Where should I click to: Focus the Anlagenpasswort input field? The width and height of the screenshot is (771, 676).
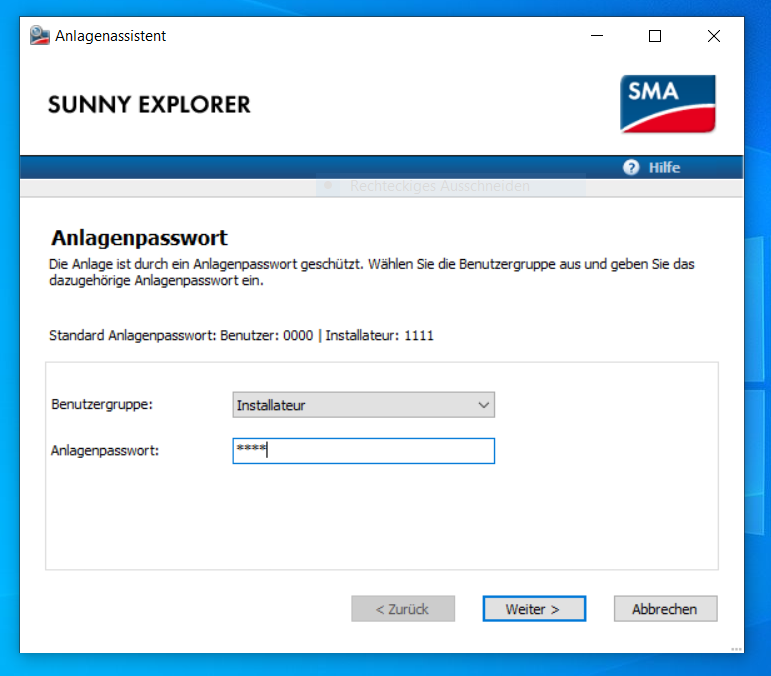[363, 451]
